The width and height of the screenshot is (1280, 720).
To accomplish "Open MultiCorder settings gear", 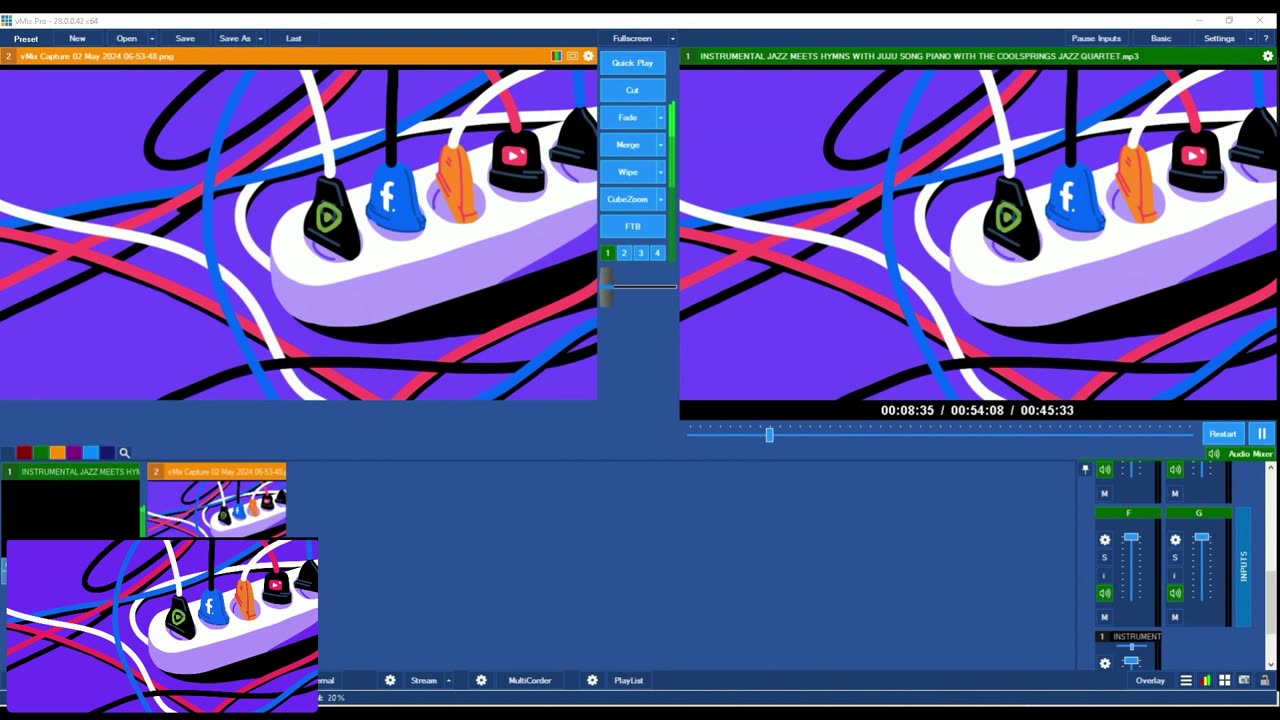I will coord(481,680).
